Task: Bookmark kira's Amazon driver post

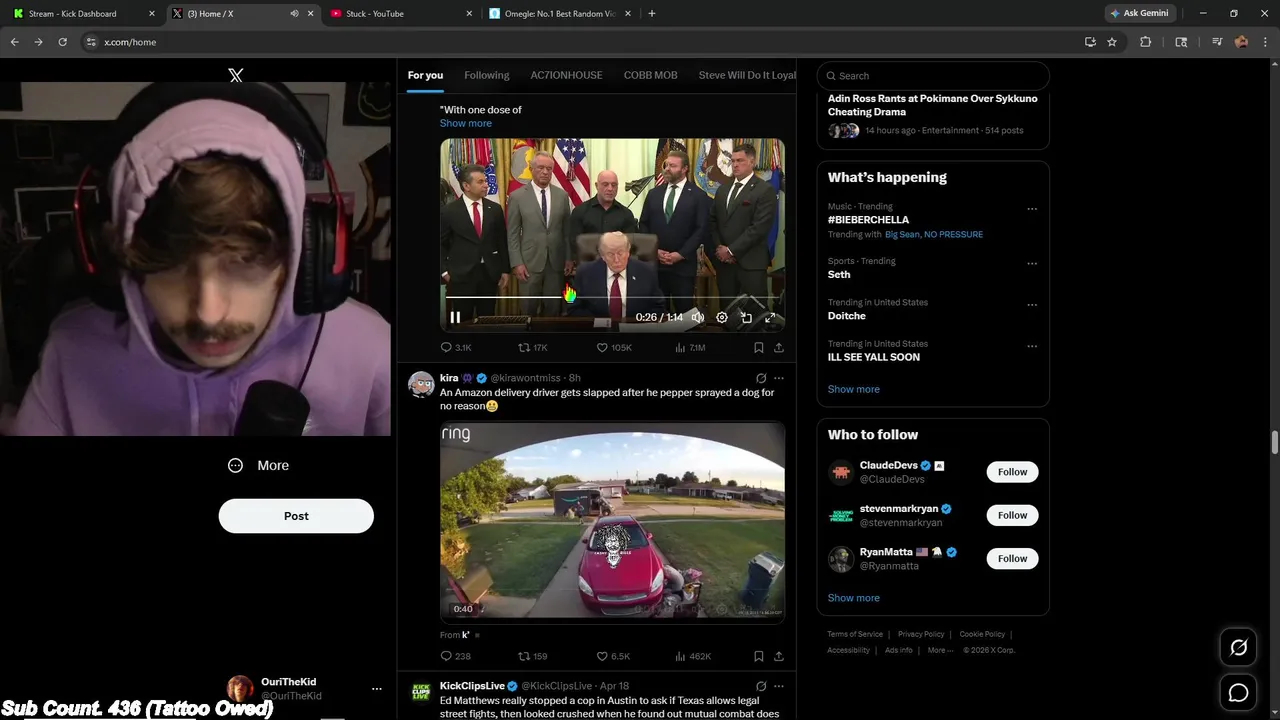Action: (x=759, y=656)
